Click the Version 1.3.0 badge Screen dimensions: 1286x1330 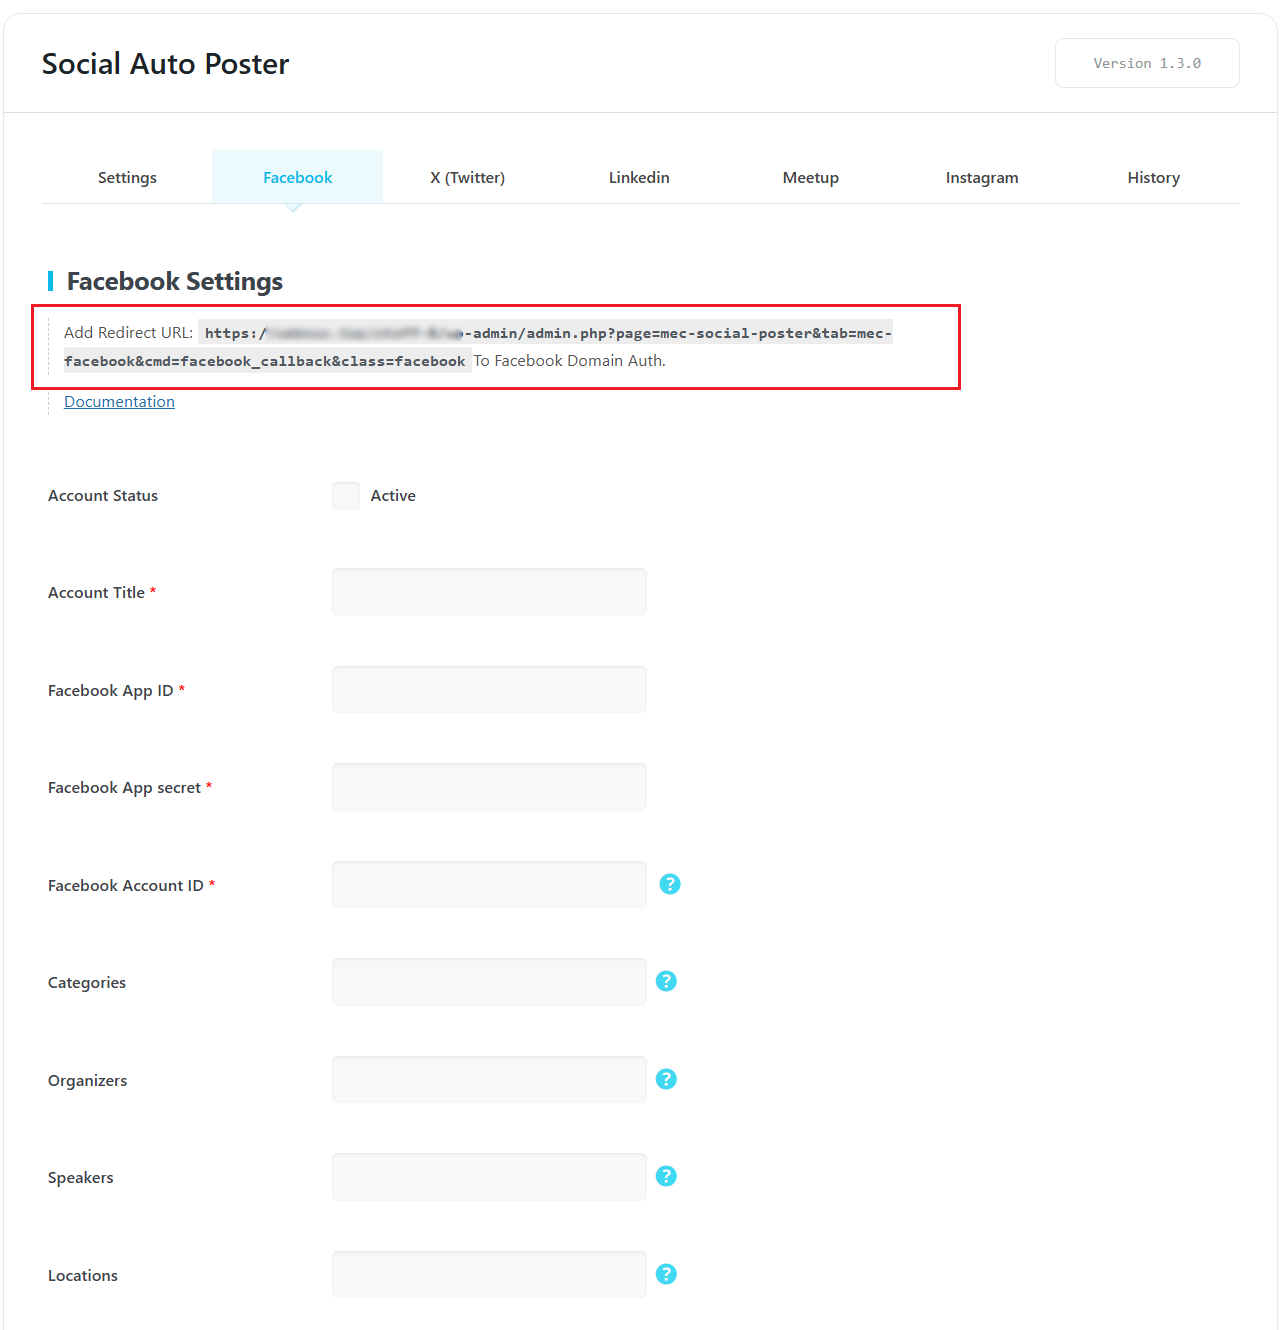click(1147, 62)
